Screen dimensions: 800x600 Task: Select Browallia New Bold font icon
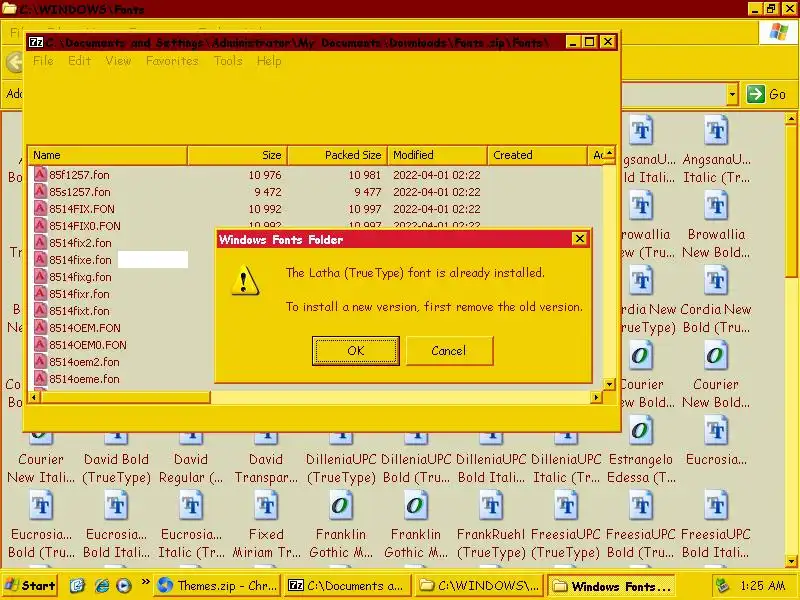[x=716, y=206]
